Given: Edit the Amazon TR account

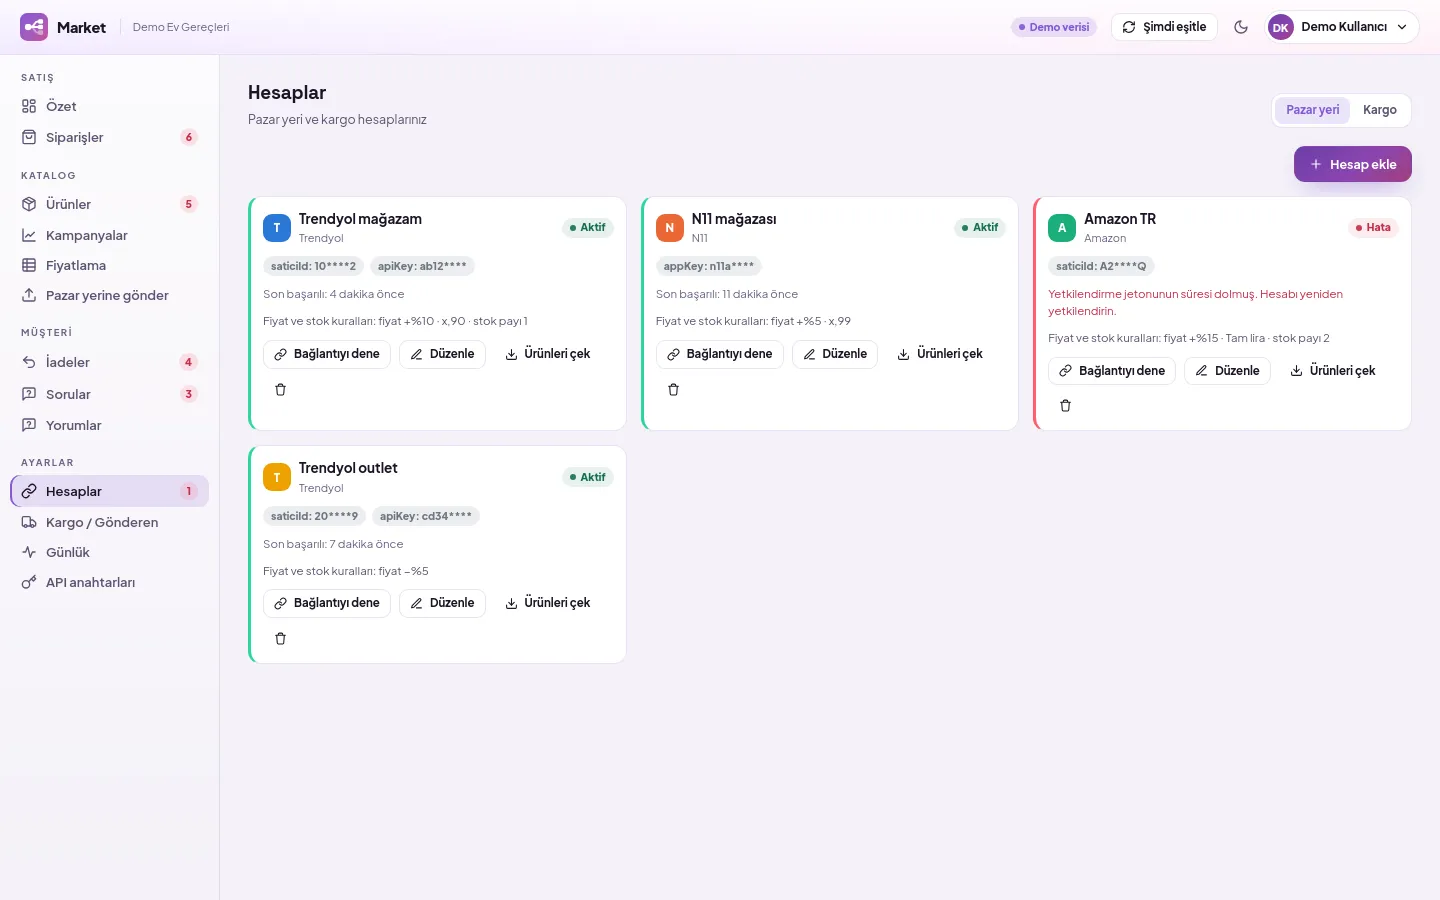Looking at the screenshot, I should point(1227,371).
